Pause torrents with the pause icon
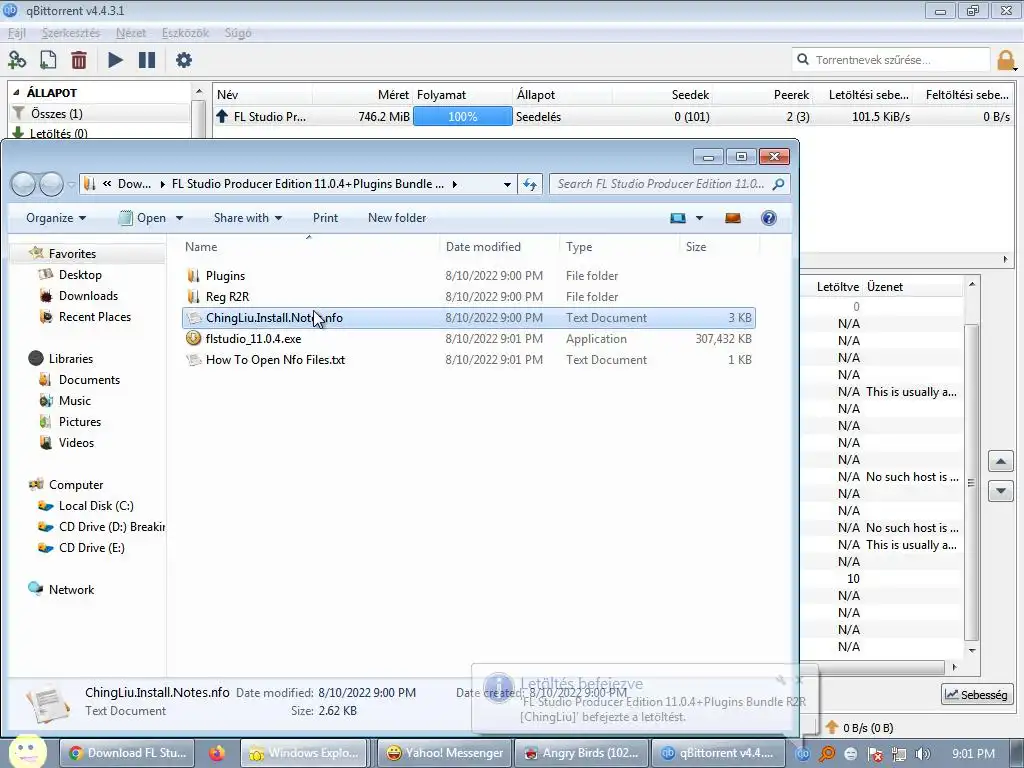Image resolution: width=1024 pixels, height=768 pixels. [x=147, y=60]
